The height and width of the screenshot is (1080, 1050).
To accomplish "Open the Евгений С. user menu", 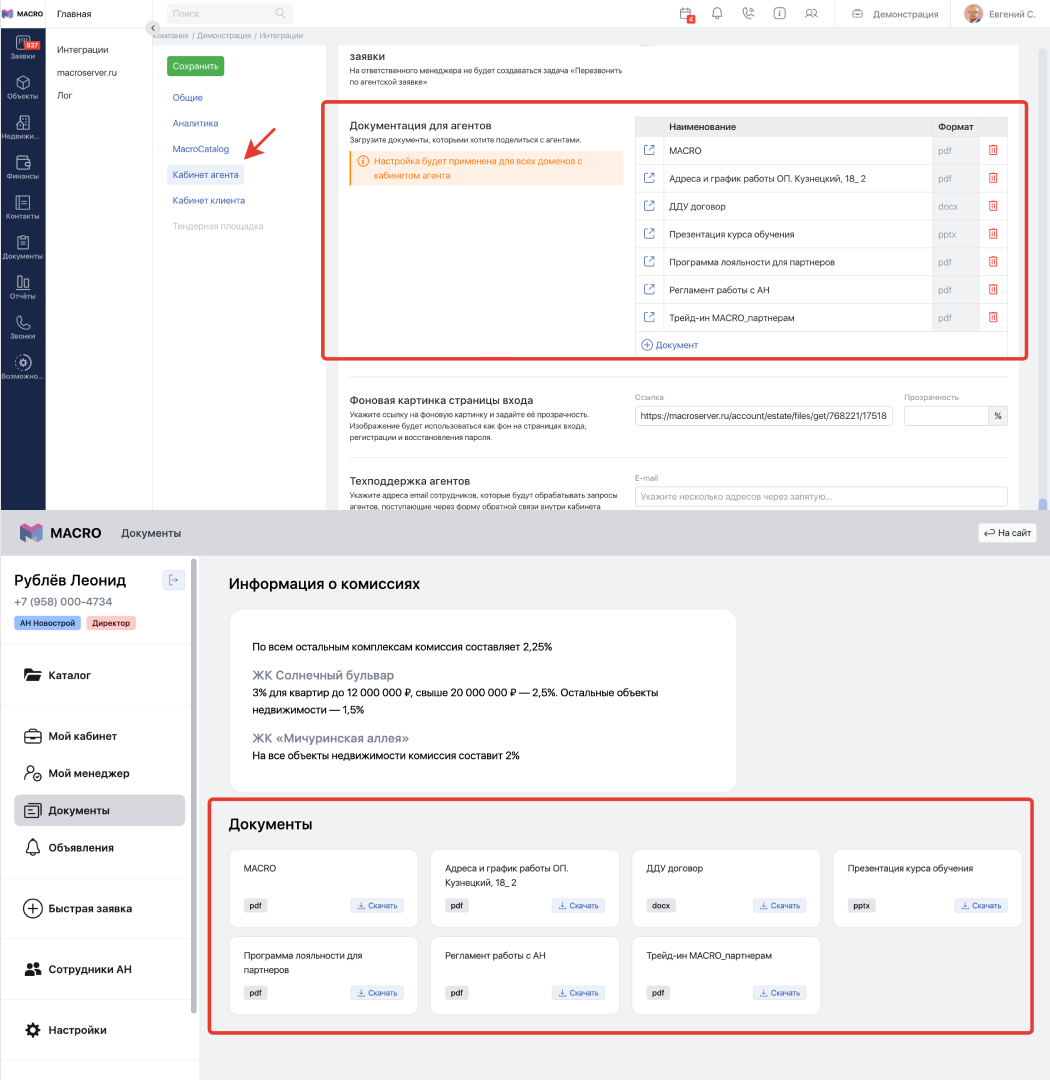I will pos(999,14).
